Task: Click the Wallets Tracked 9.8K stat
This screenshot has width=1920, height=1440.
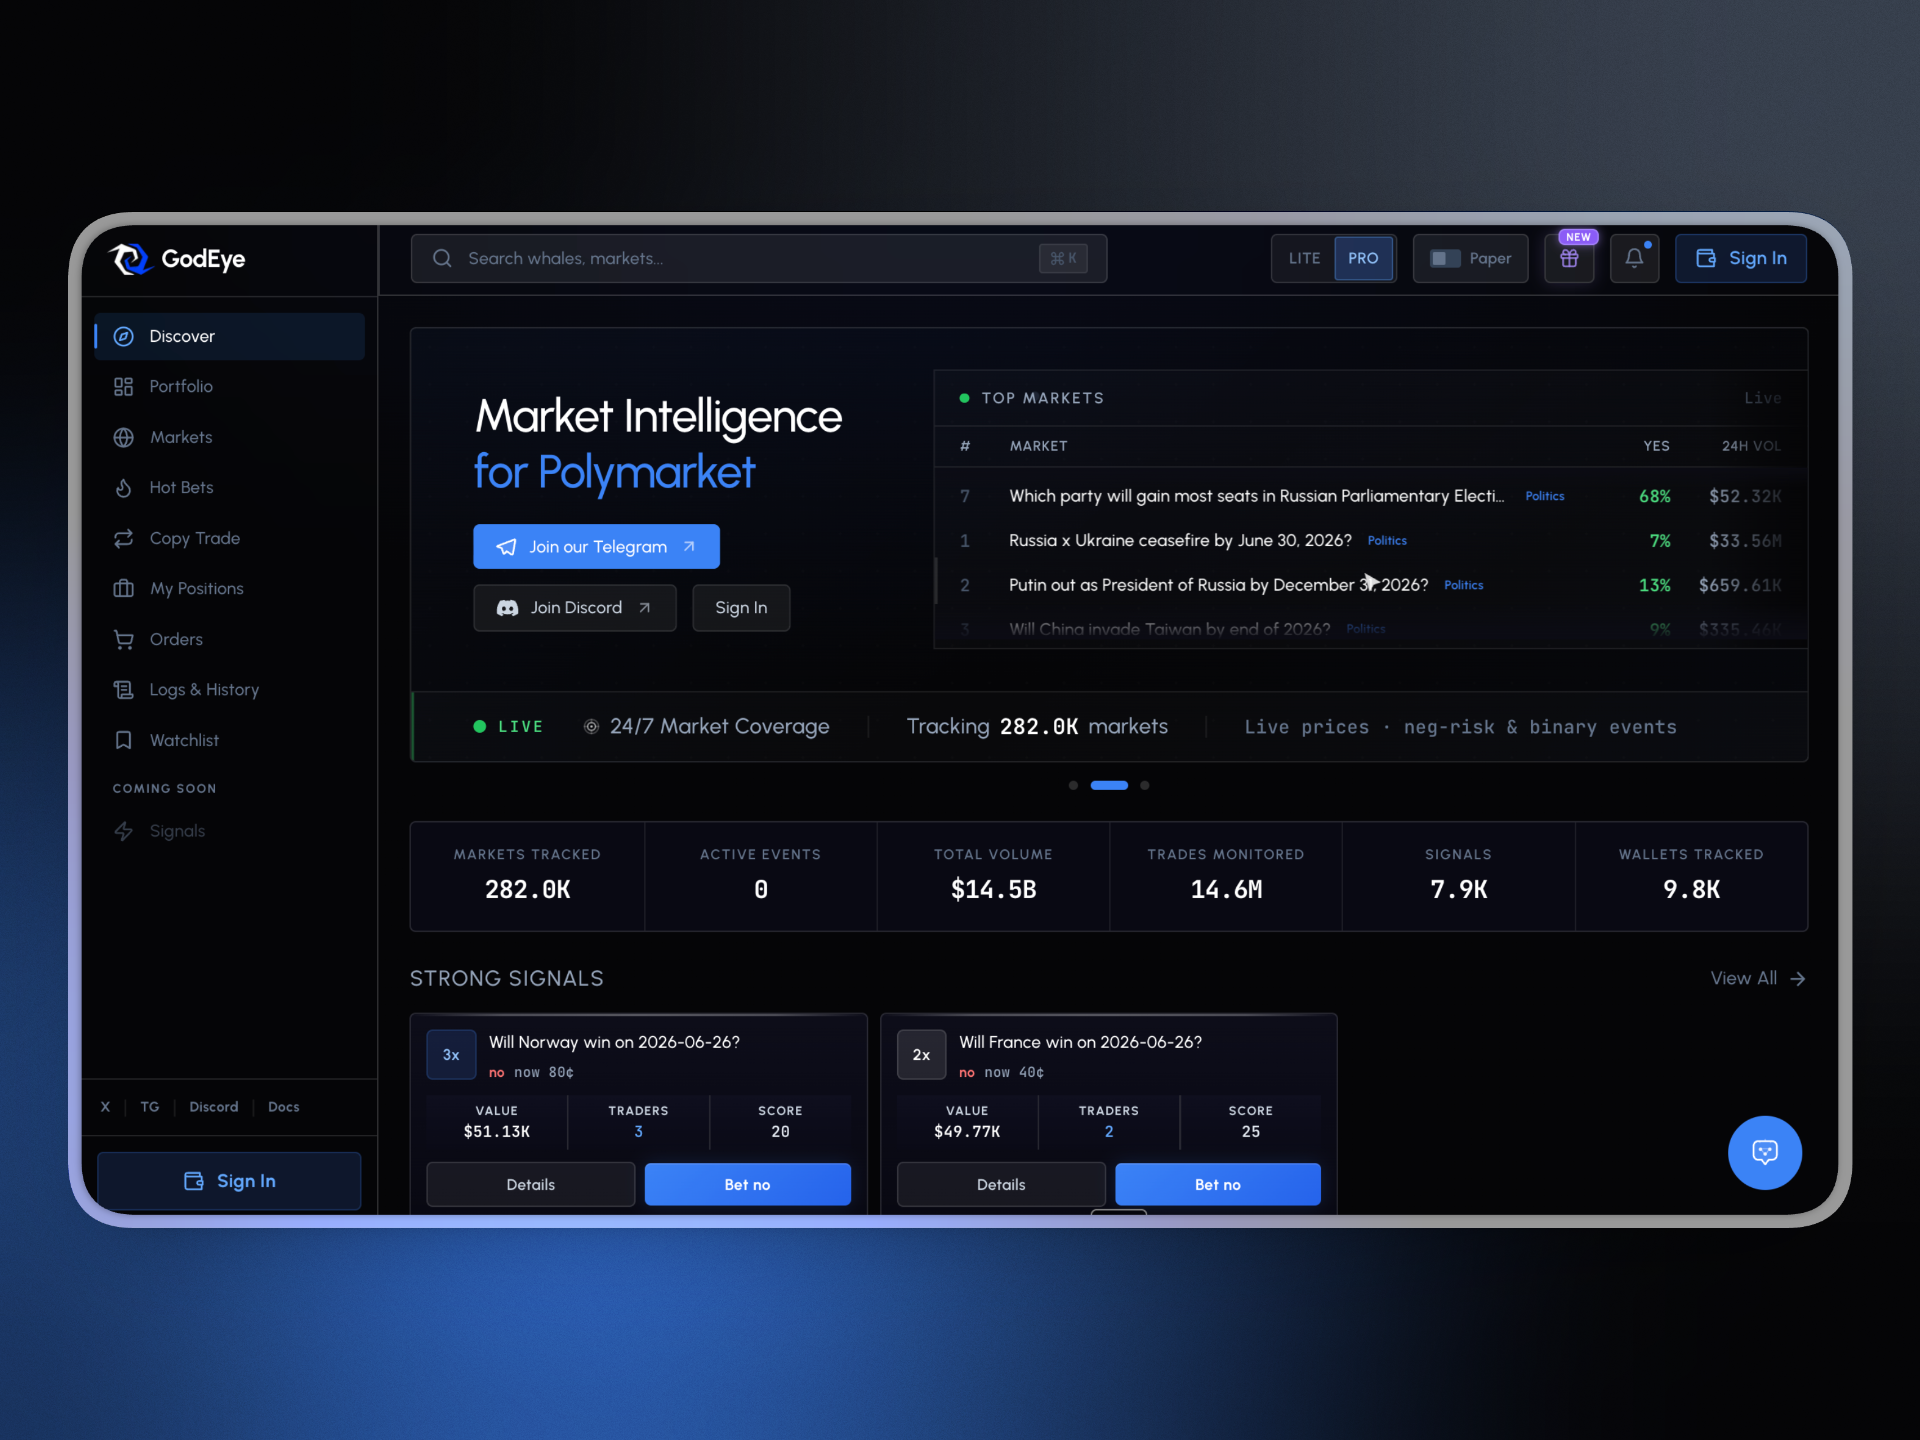Action: (x=1691, y=876)
